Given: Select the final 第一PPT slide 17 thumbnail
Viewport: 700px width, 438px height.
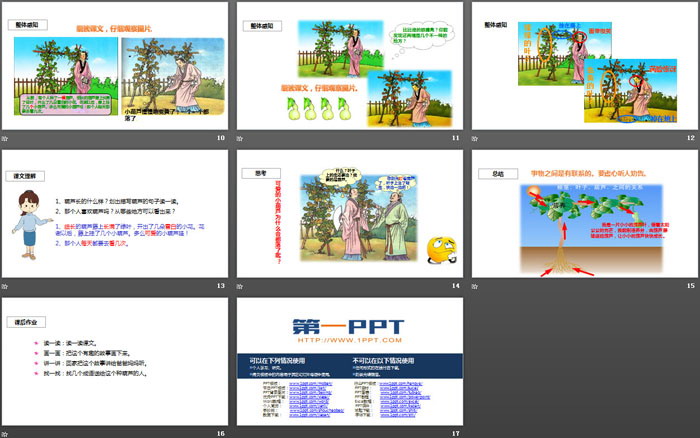Looking at the screenshot, I should [x=349, y=361].
